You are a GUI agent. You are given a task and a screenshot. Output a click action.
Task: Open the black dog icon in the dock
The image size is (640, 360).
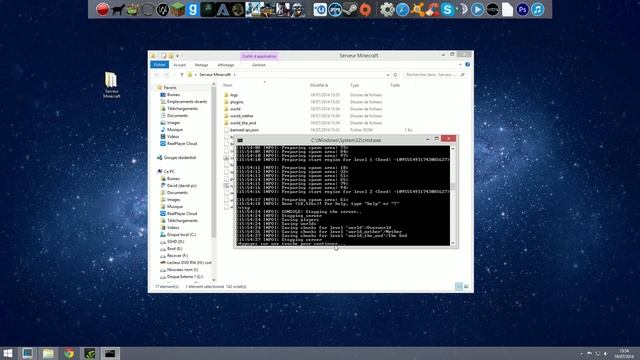[118, 9]
